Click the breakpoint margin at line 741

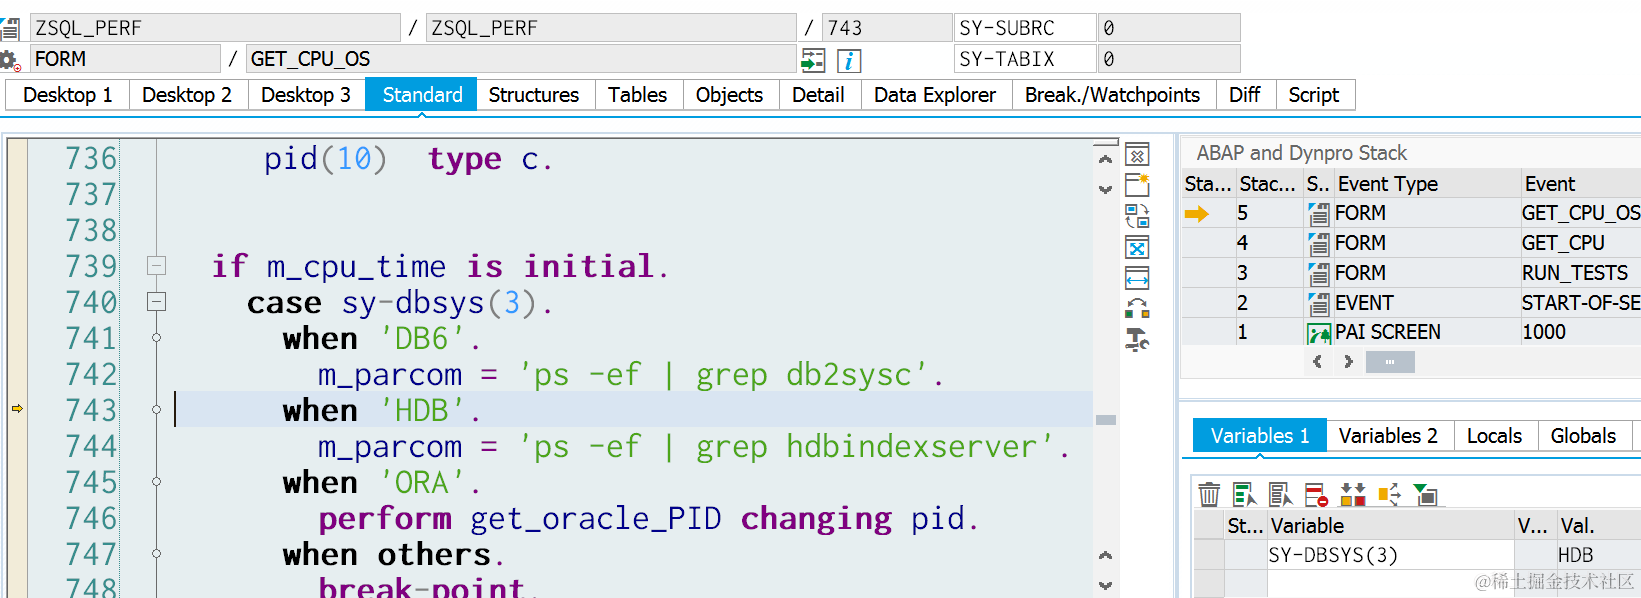click(17, 338)
